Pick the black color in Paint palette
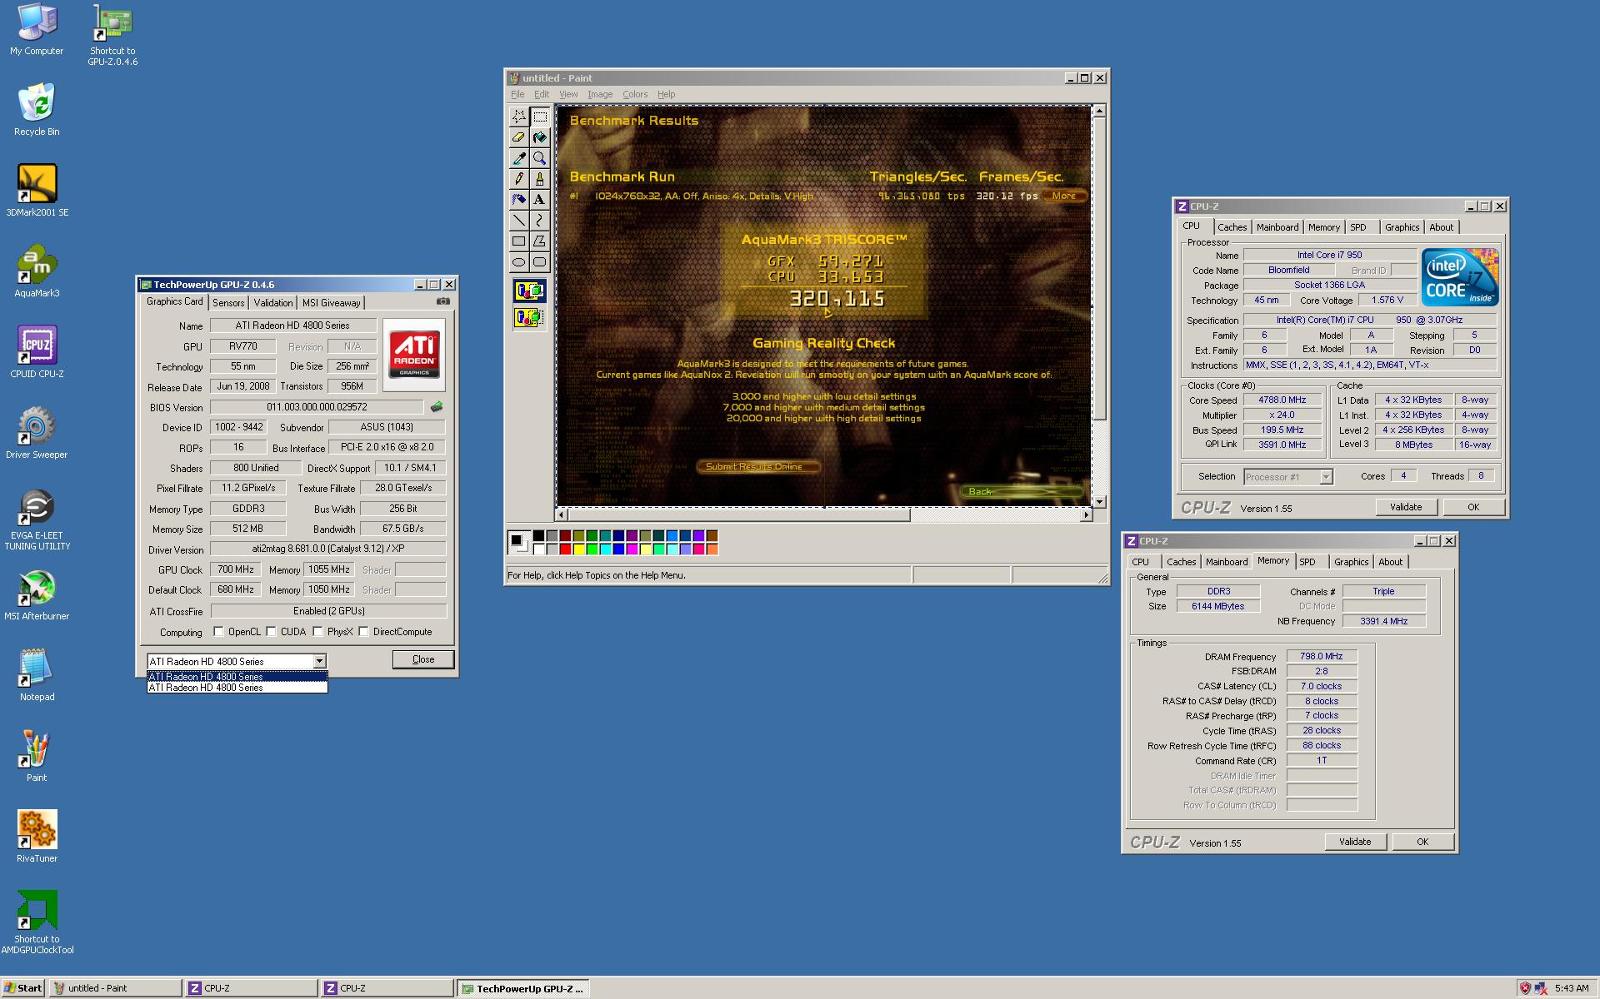Image resolution: width=1600 pixels, height=999 pixels. (538, 536)
